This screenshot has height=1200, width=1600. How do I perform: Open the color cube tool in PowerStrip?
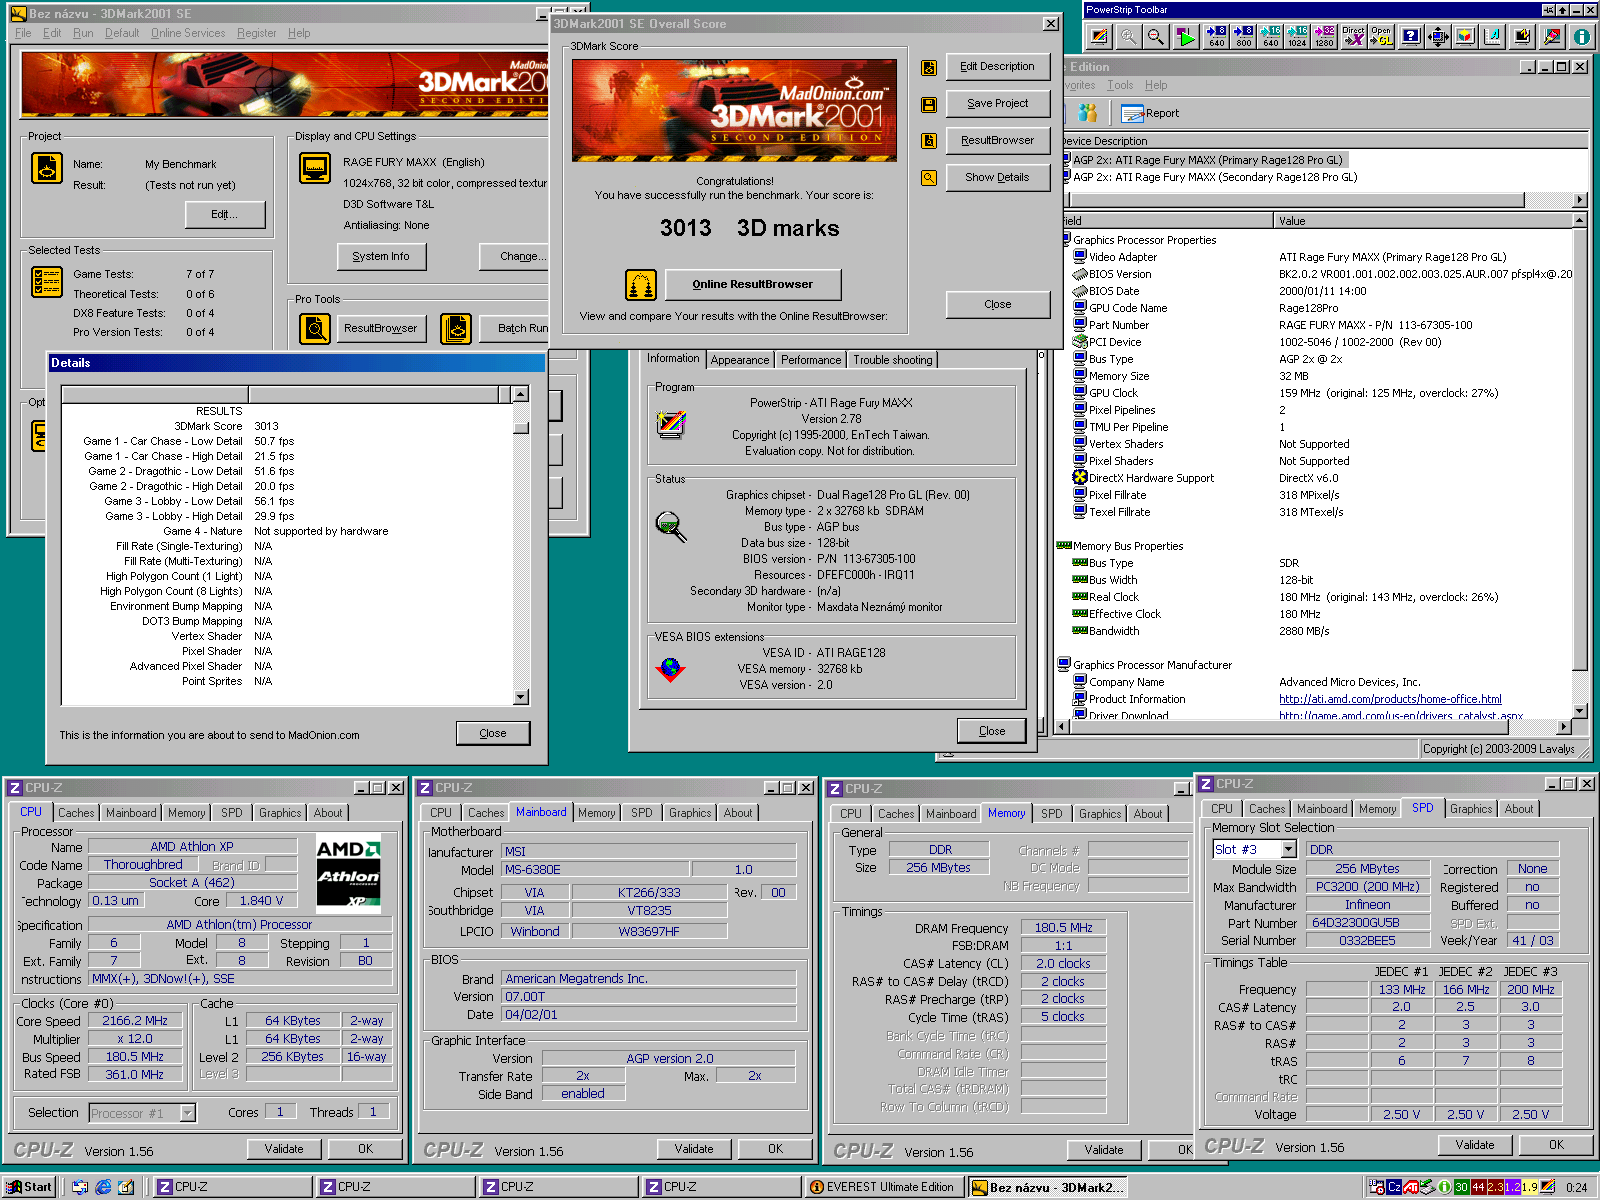pyautogui.click(x=1465, y=37)
